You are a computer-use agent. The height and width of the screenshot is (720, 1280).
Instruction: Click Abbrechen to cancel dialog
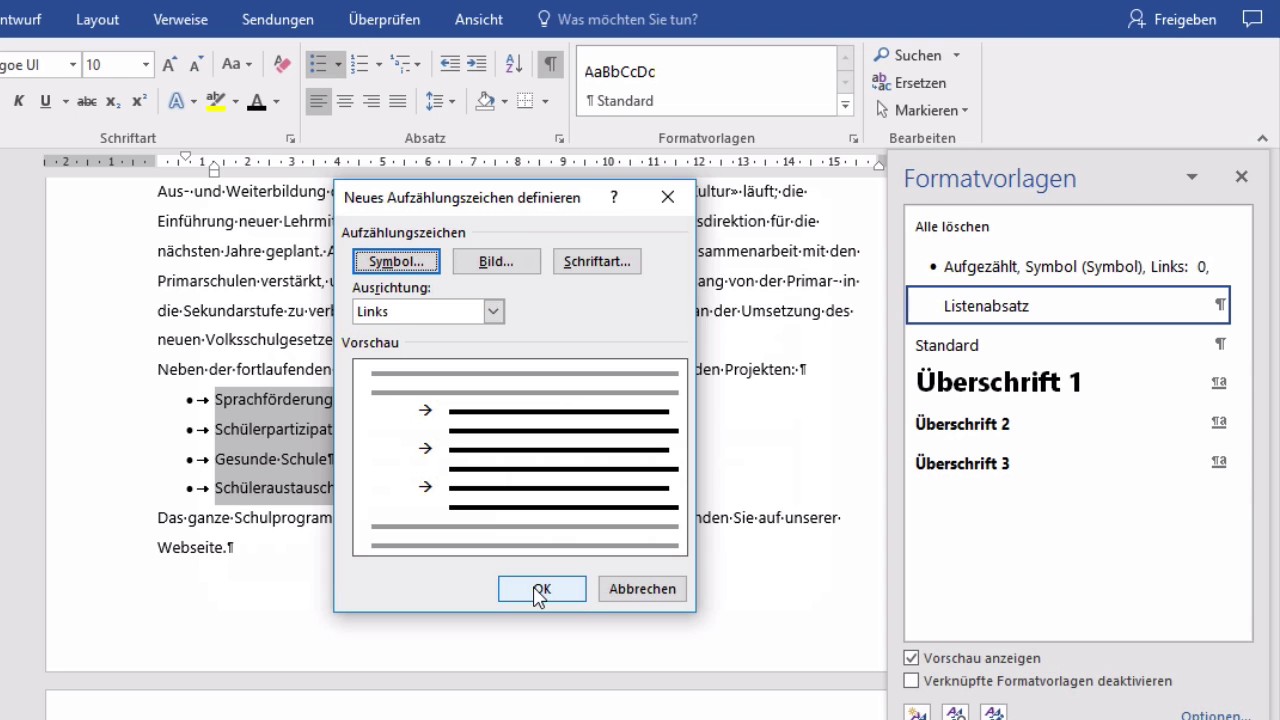click(x=643, y=589)
